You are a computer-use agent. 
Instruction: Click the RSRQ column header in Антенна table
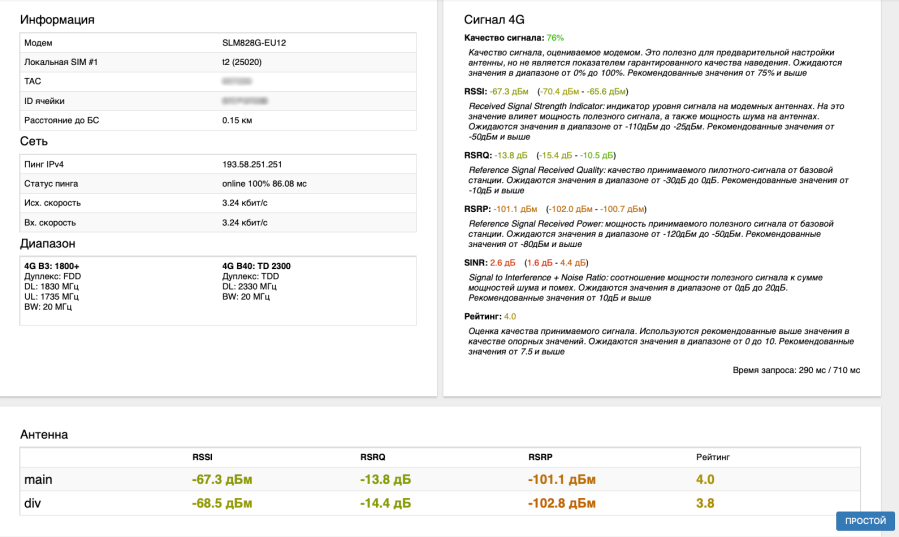pyautogui.click(x=373, y=457)
